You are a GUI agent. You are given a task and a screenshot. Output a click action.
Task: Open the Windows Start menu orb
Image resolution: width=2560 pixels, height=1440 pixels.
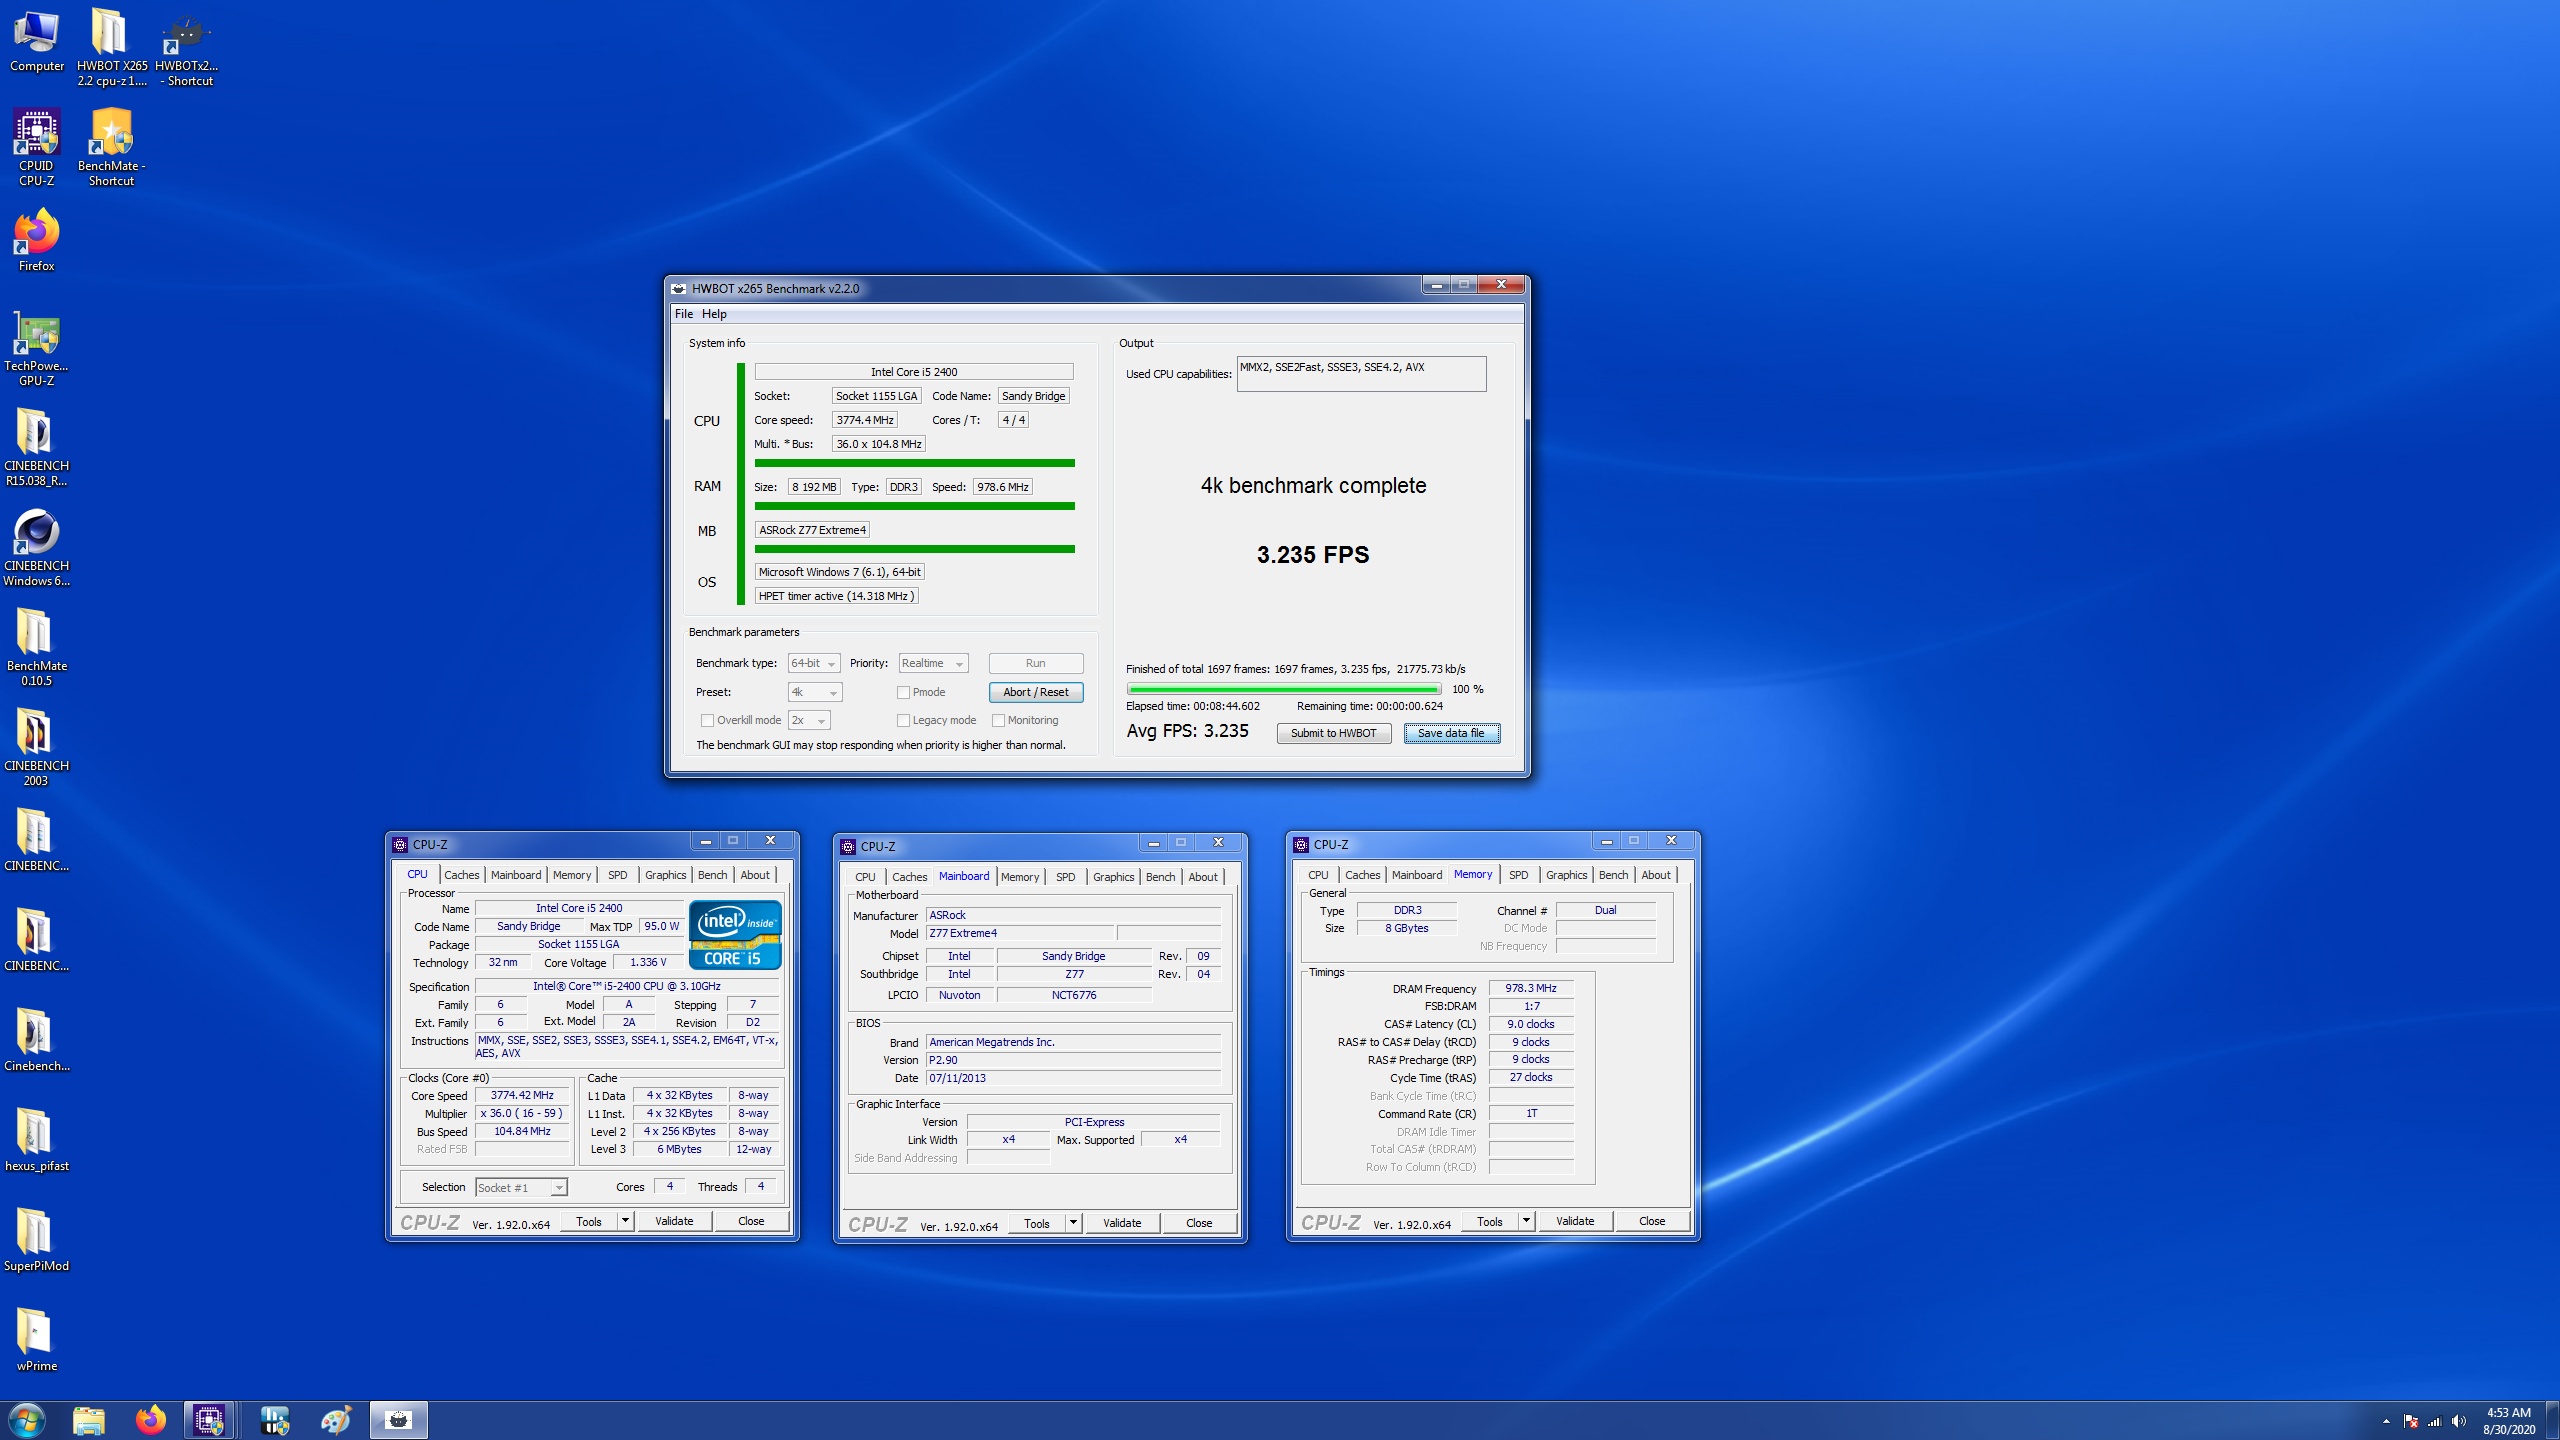27,1420
